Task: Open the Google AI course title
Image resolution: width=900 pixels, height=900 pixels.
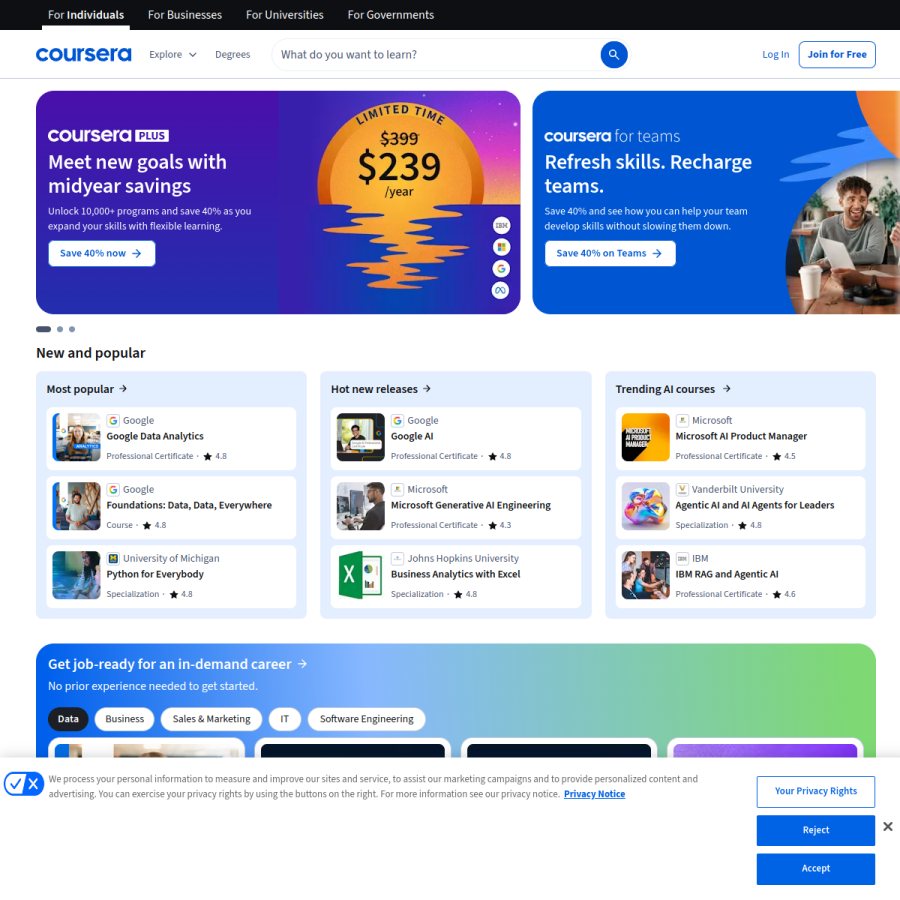Action: pyautogui.click(x=412, y=436)
